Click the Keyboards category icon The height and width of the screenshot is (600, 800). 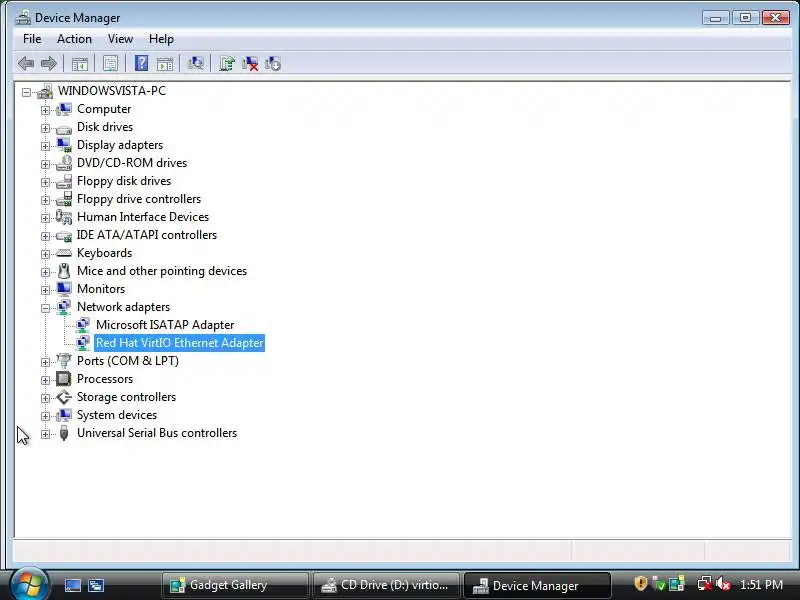click(64, 253)
